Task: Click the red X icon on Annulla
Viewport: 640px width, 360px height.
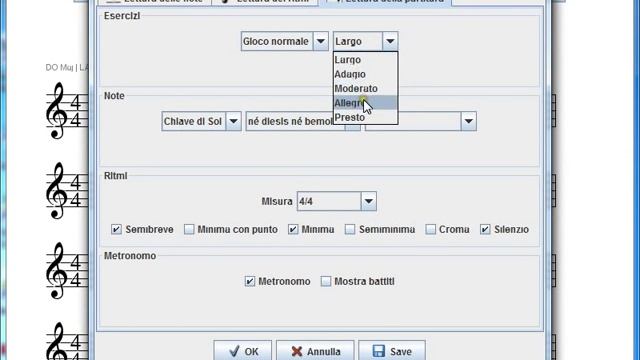Action: coord(297,351)
